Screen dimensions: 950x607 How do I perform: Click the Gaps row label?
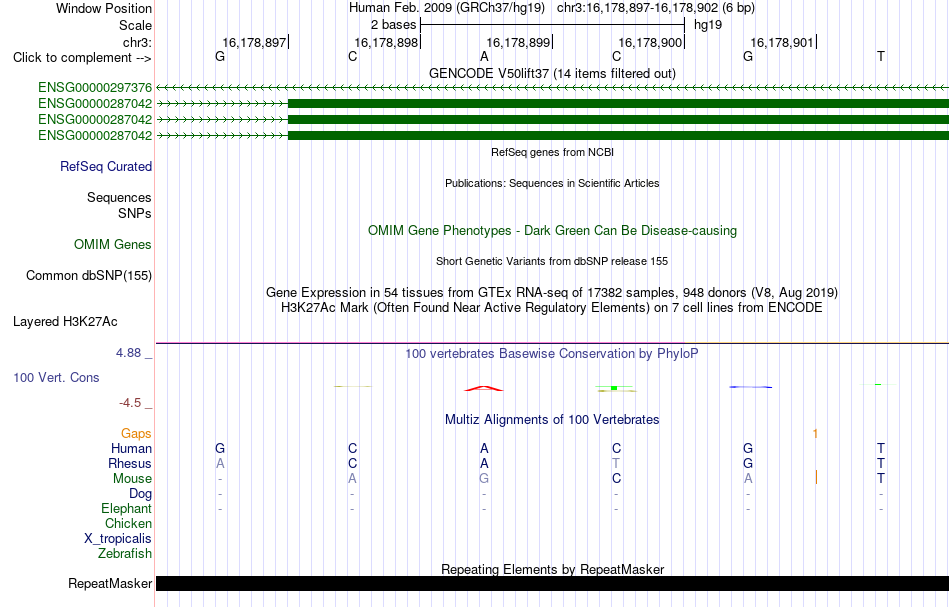(136, 434)
